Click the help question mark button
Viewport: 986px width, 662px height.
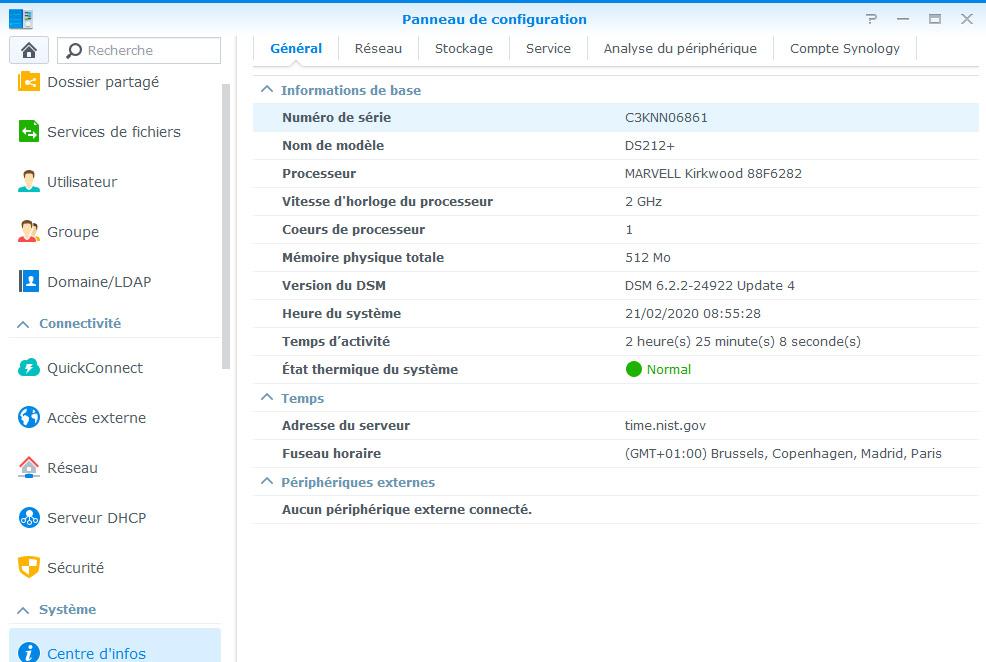pyautogui.click(x=872, y=19)
